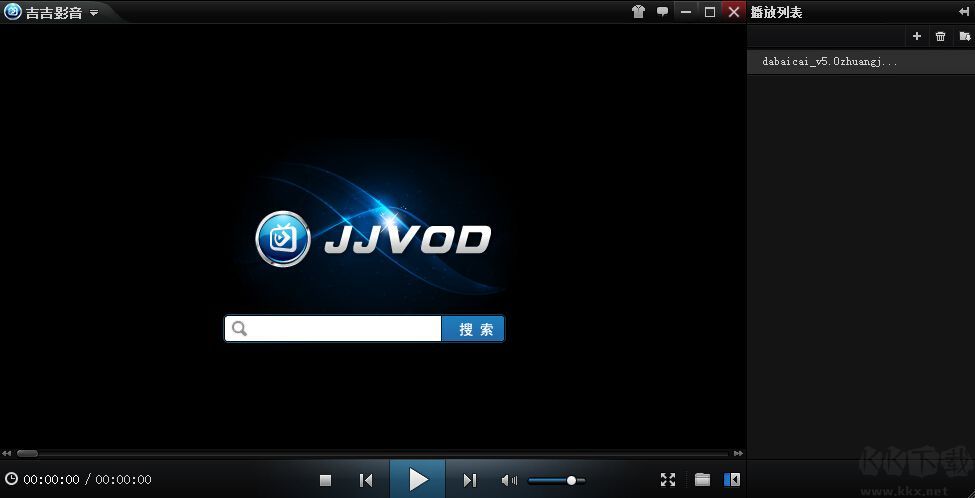Delete playlist items with the trash icon
The image size is (975, 498).
(940, 36)
